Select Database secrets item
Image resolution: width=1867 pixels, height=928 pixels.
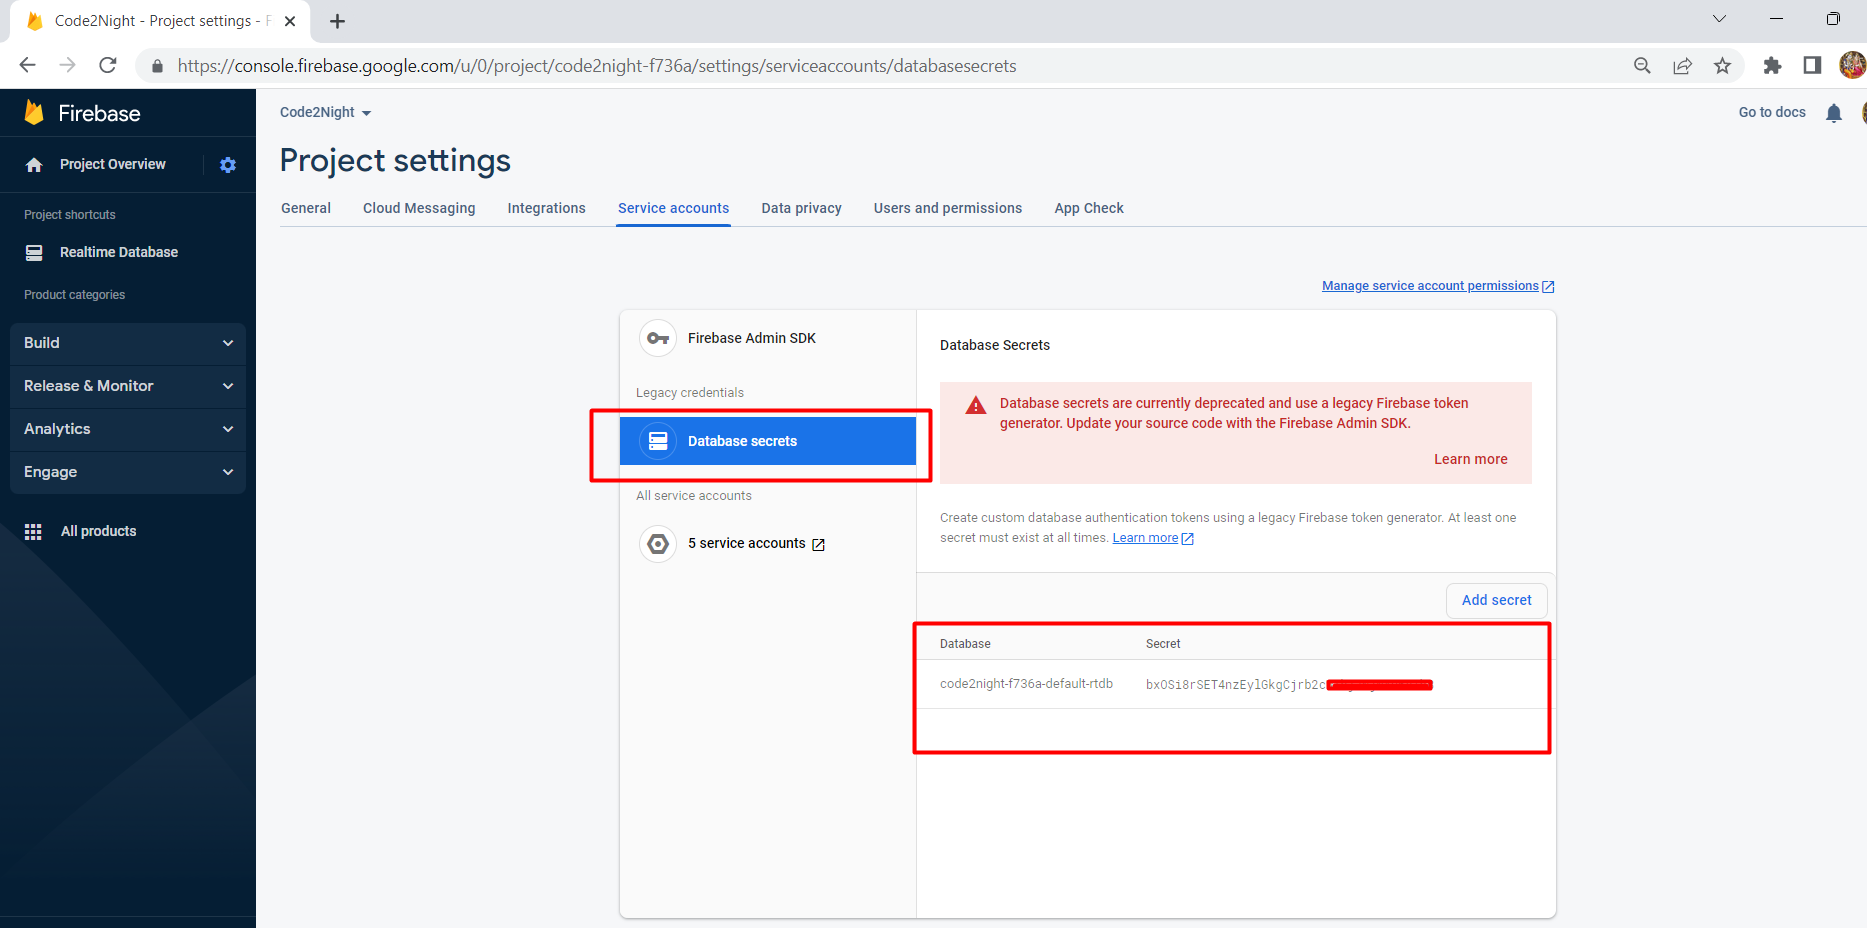click(768, 441)
